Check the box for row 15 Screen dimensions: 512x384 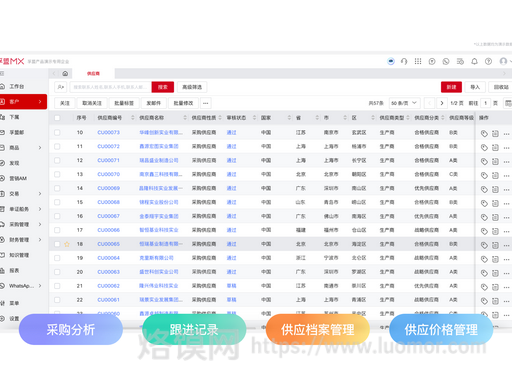tap(57, 202)
